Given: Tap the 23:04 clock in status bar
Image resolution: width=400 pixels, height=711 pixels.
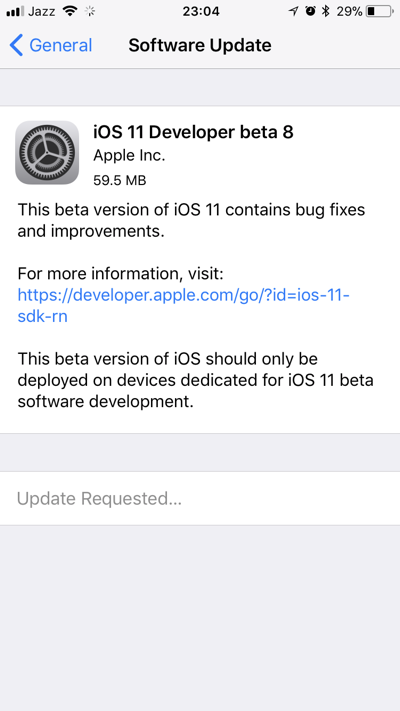Looking at the screenshot, I should (201, 11).
